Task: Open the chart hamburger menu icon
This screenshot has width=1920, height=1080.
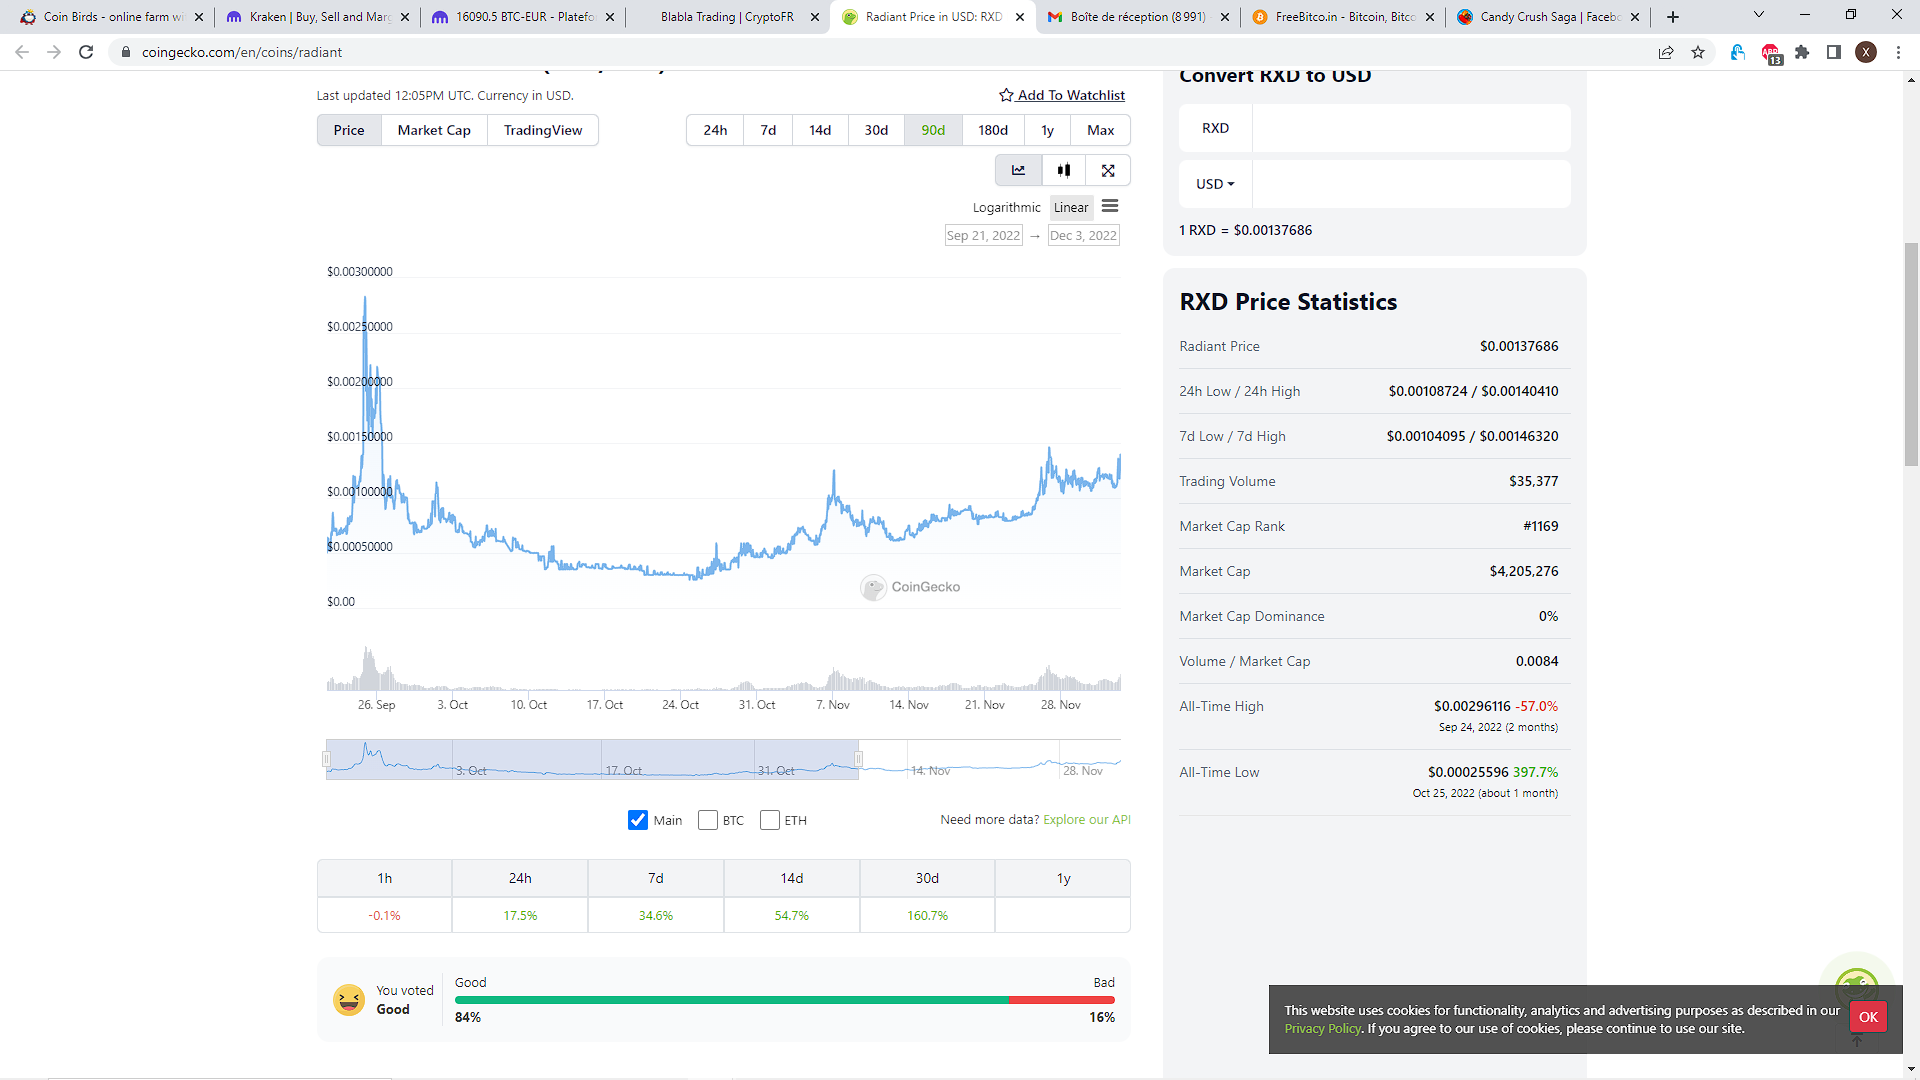Action: coord(1110,207)
